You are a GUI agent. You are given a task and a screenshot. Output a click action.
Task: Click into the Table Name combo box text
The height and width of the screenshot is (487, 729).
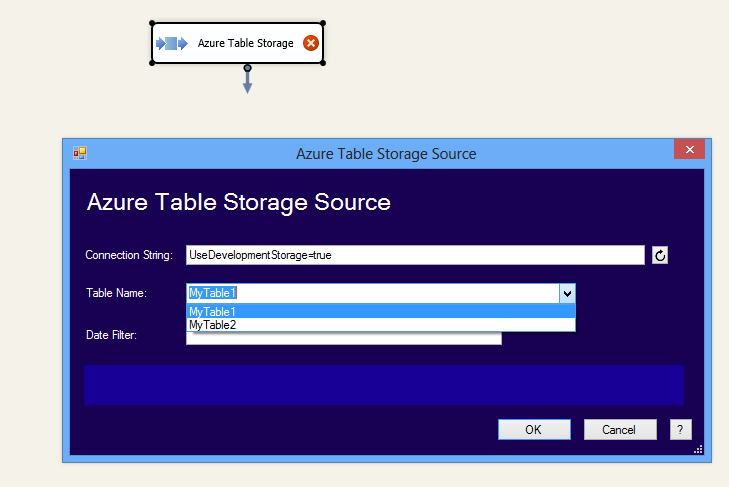[x=372, y=293]
